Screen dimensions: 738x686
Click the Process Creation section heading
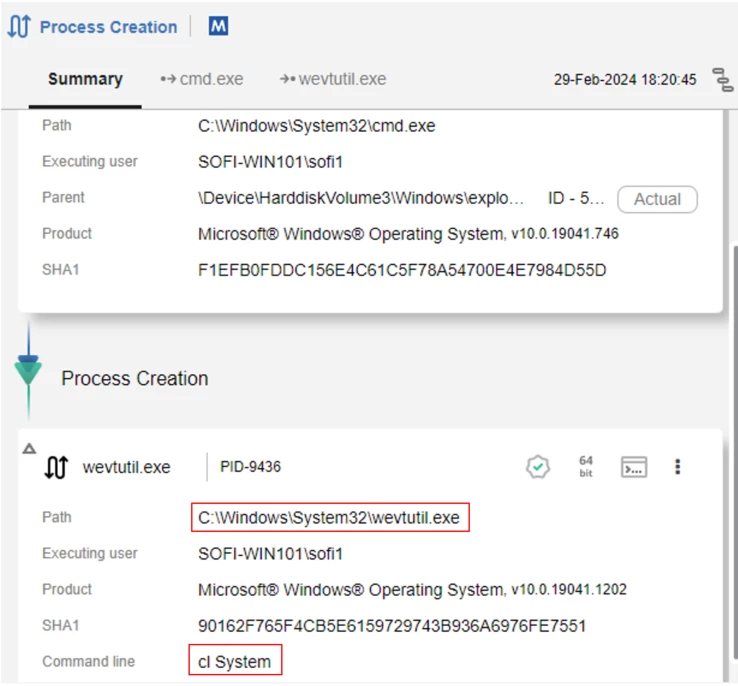pyautogui.click(x=135, y=378)
